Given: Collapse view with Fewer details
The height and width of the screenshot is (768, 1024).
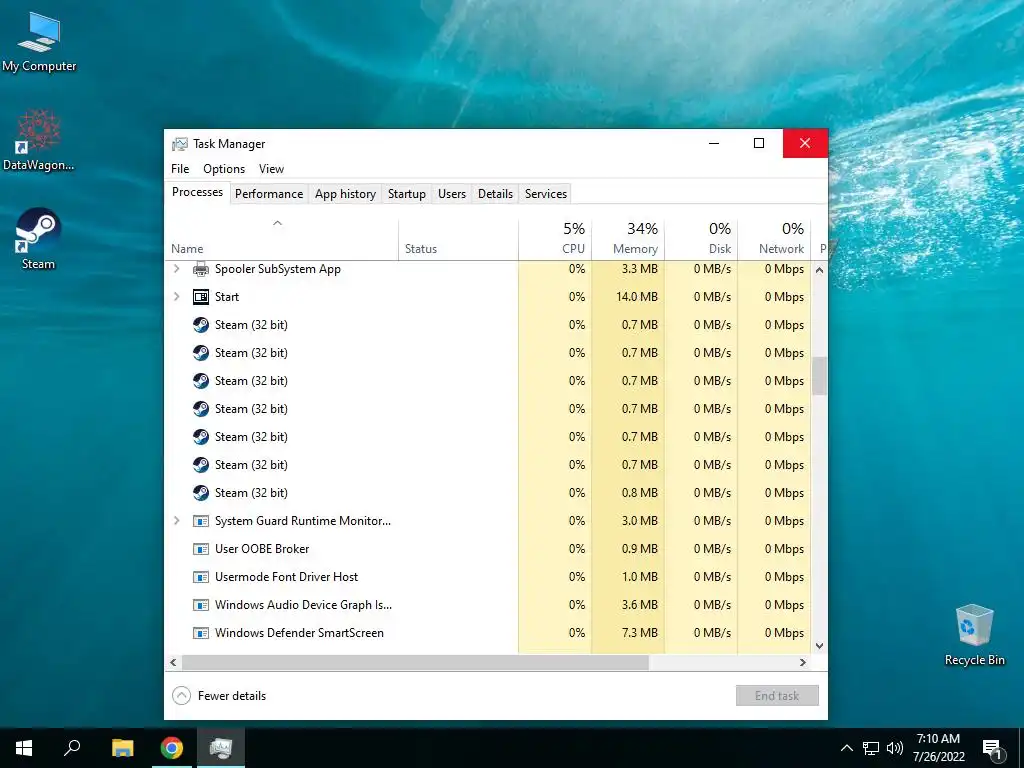Looking at the screenshot, I should click(219, 696).
